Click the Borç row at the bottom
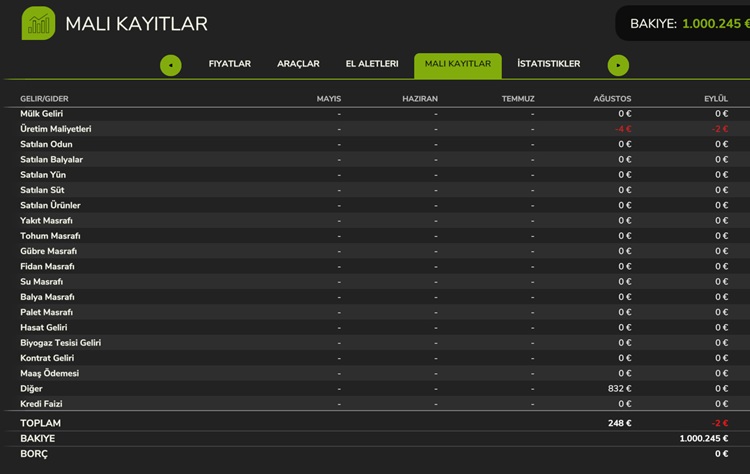This screenshot has width=750, height=474. pyautogui.click(x=34, y=453)
